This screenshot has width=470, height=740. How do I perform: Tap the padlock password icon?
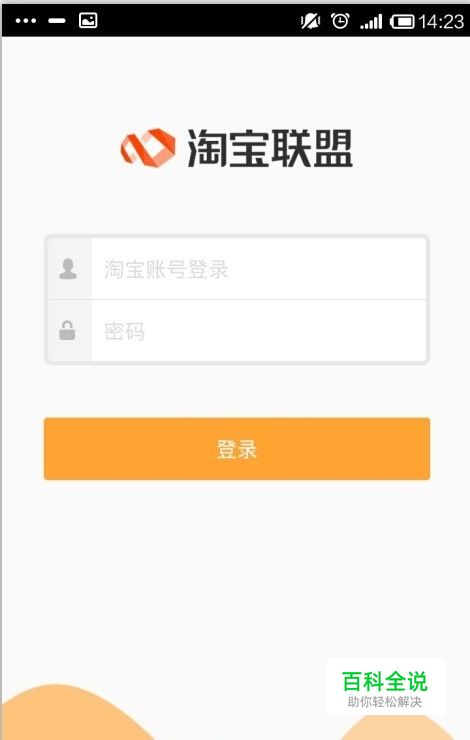click(67, 330)
